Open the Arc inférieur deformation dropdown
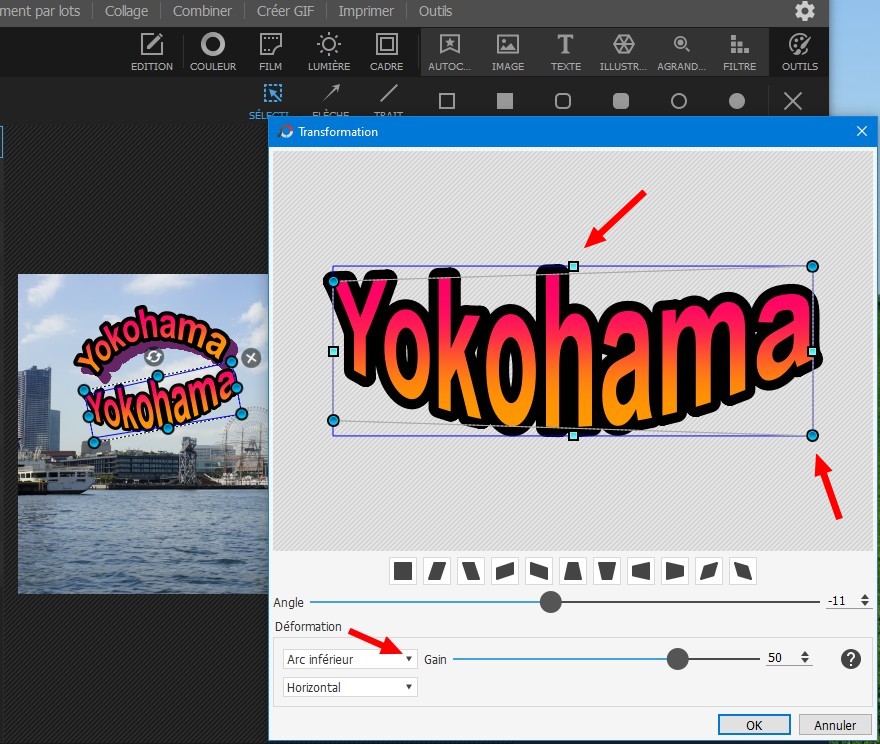The width and height of the screenshot is (880, 744). coord(350,659)
